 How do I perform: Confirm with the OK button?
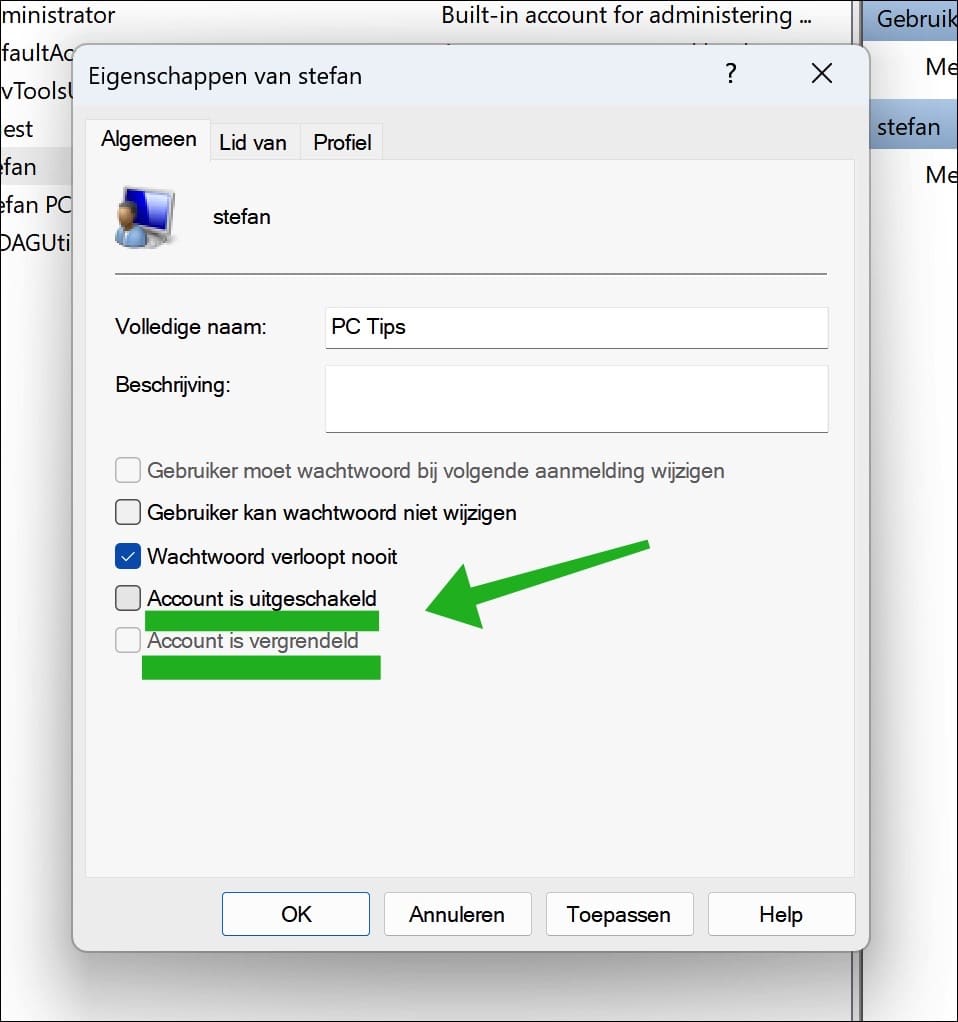[x=296, y=914]
